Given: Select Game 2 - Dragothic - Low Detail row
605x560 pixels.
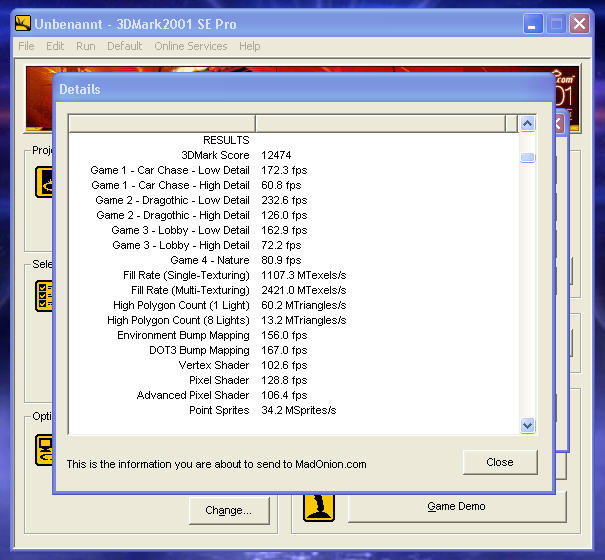Looking at the screenshot, I should pos(294,200).
